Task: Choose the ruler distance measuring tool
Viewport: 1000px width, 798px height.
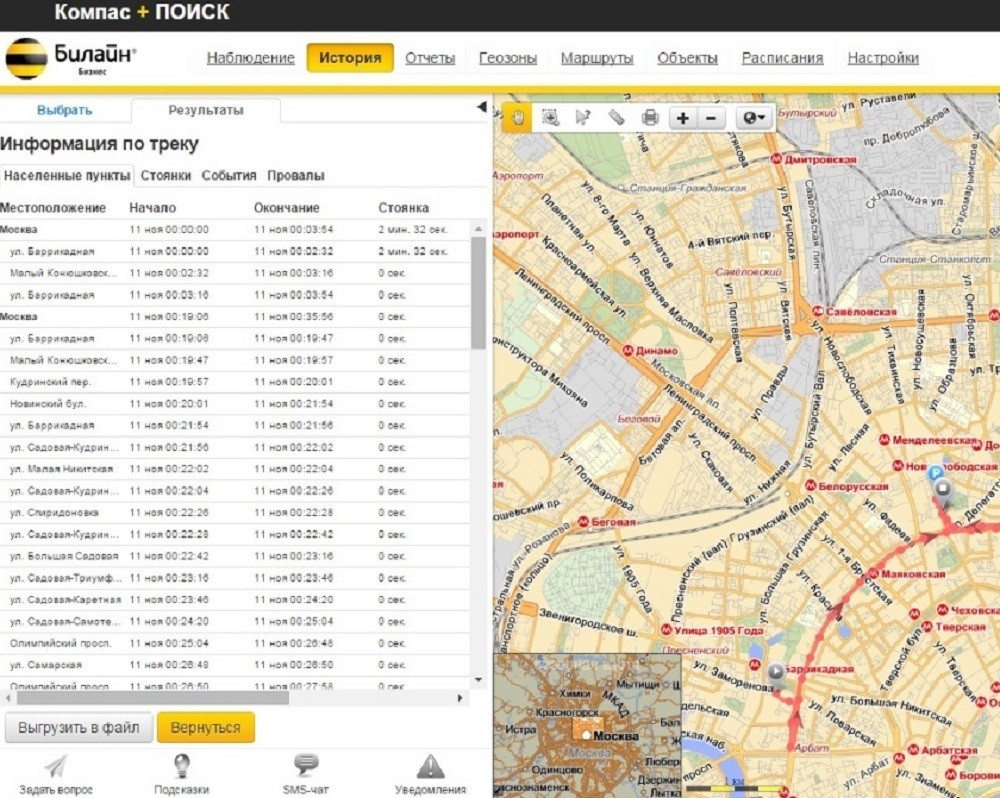Action: click(x=616, y=117)
